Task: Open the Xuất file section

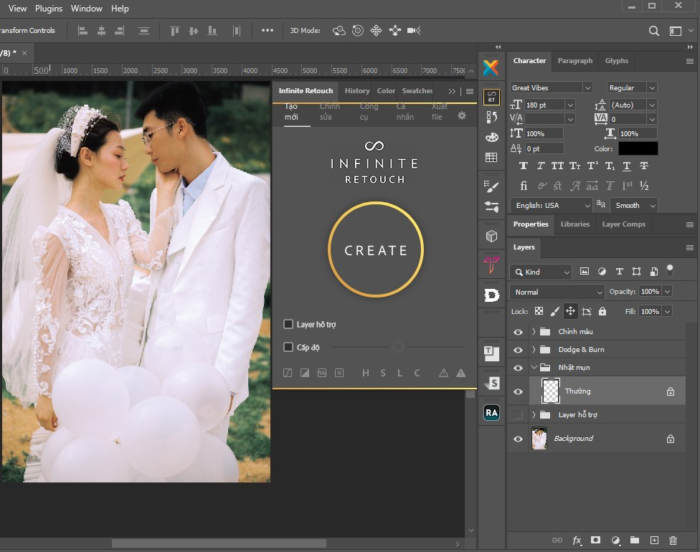Action: [439, 112]
